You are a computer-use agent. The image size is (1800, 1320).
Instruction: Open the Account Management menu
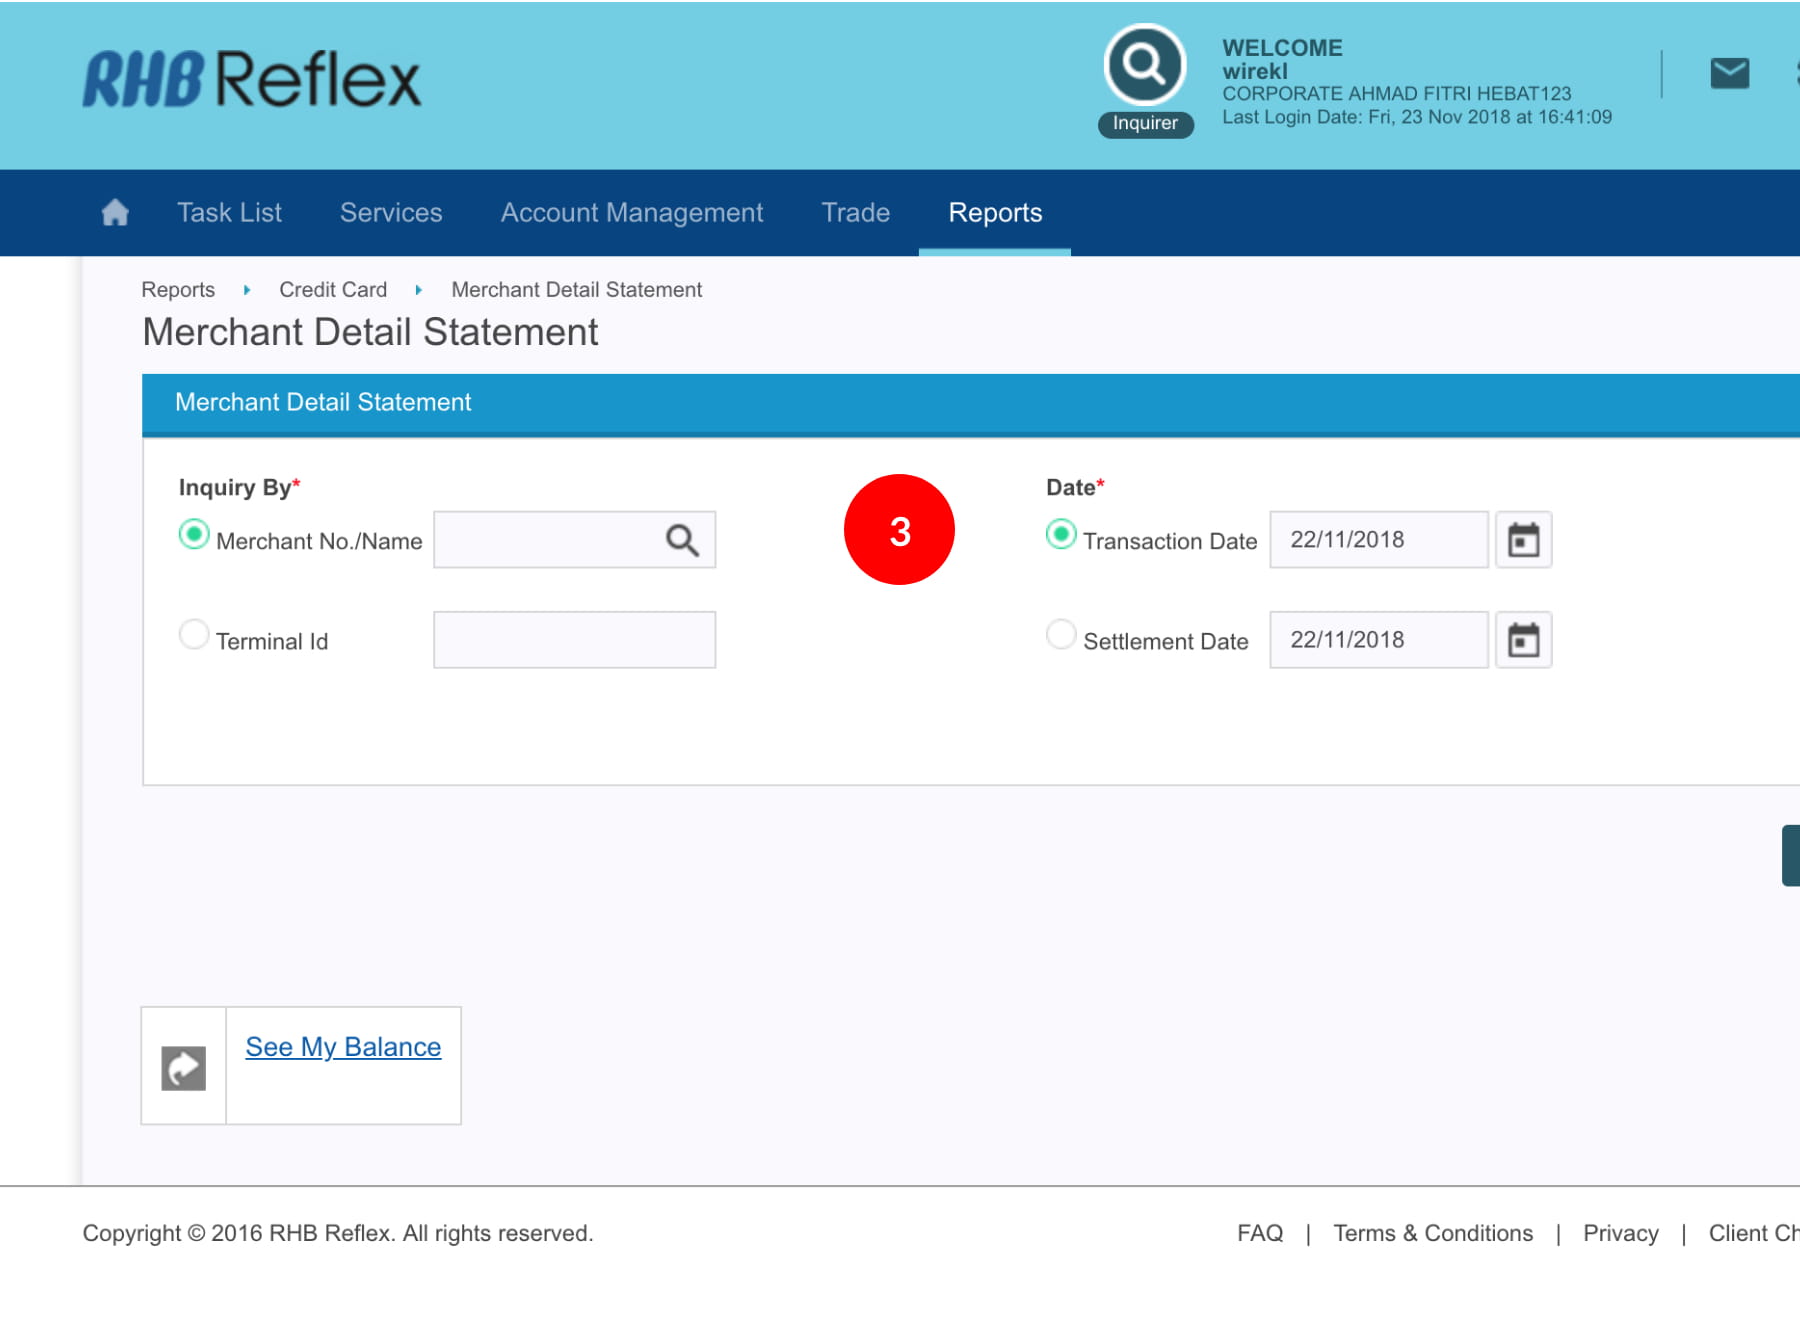coord(631,213)
